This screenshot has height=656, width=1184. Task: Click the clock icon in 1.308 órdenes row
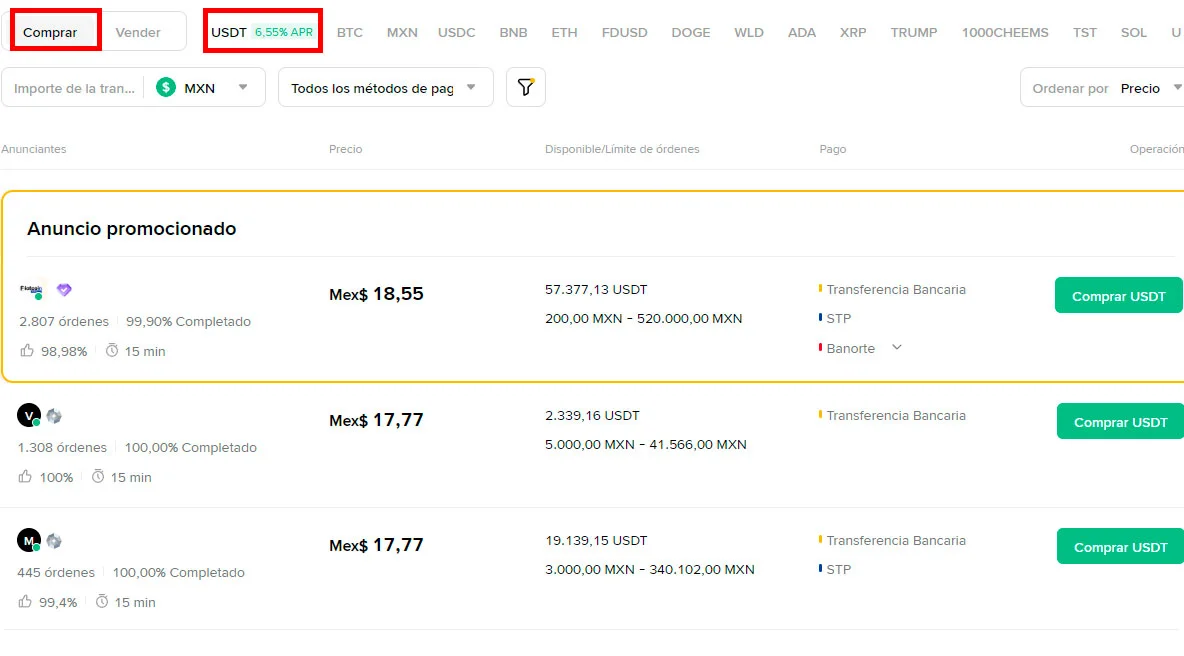click(x=98, y=476)
